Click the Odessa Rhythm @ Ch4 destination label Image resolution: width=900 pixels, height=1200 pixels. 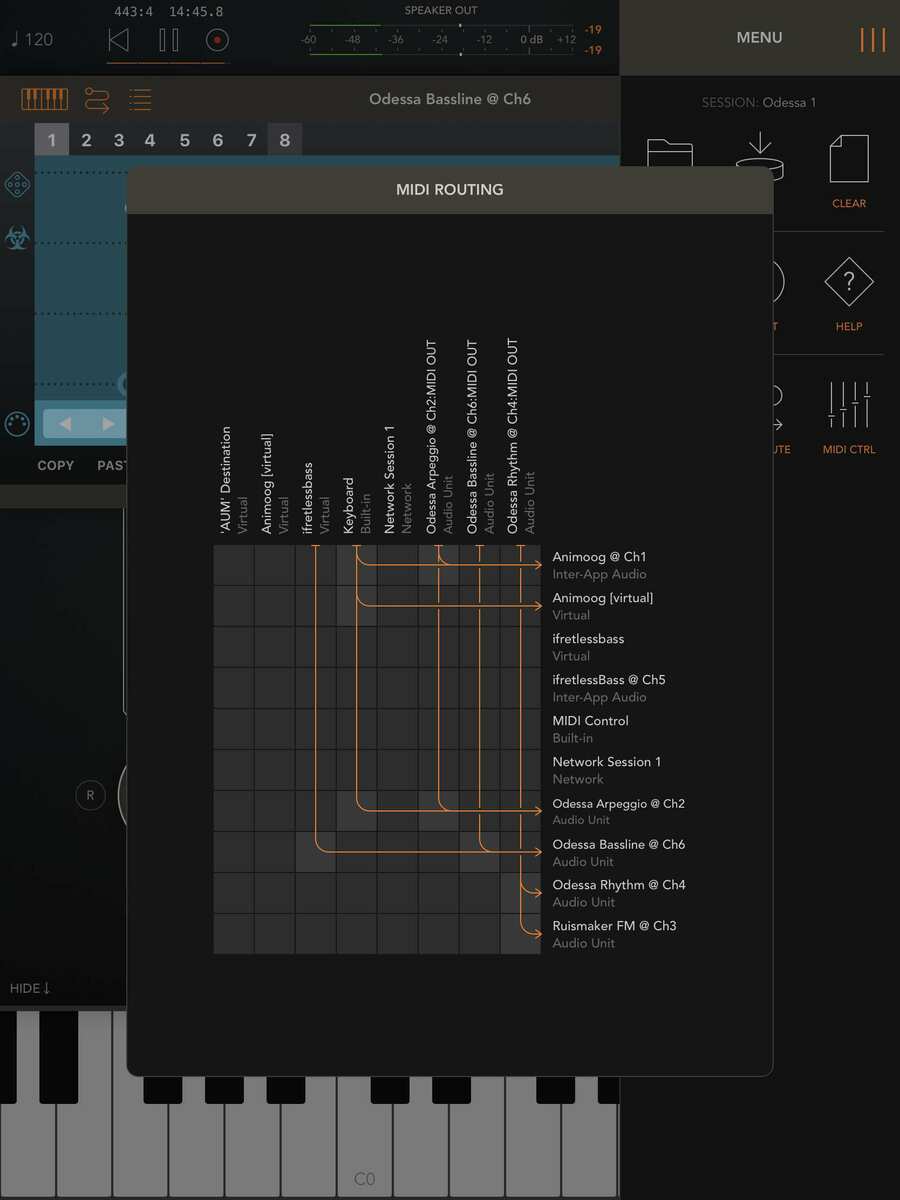coord(618,893)
